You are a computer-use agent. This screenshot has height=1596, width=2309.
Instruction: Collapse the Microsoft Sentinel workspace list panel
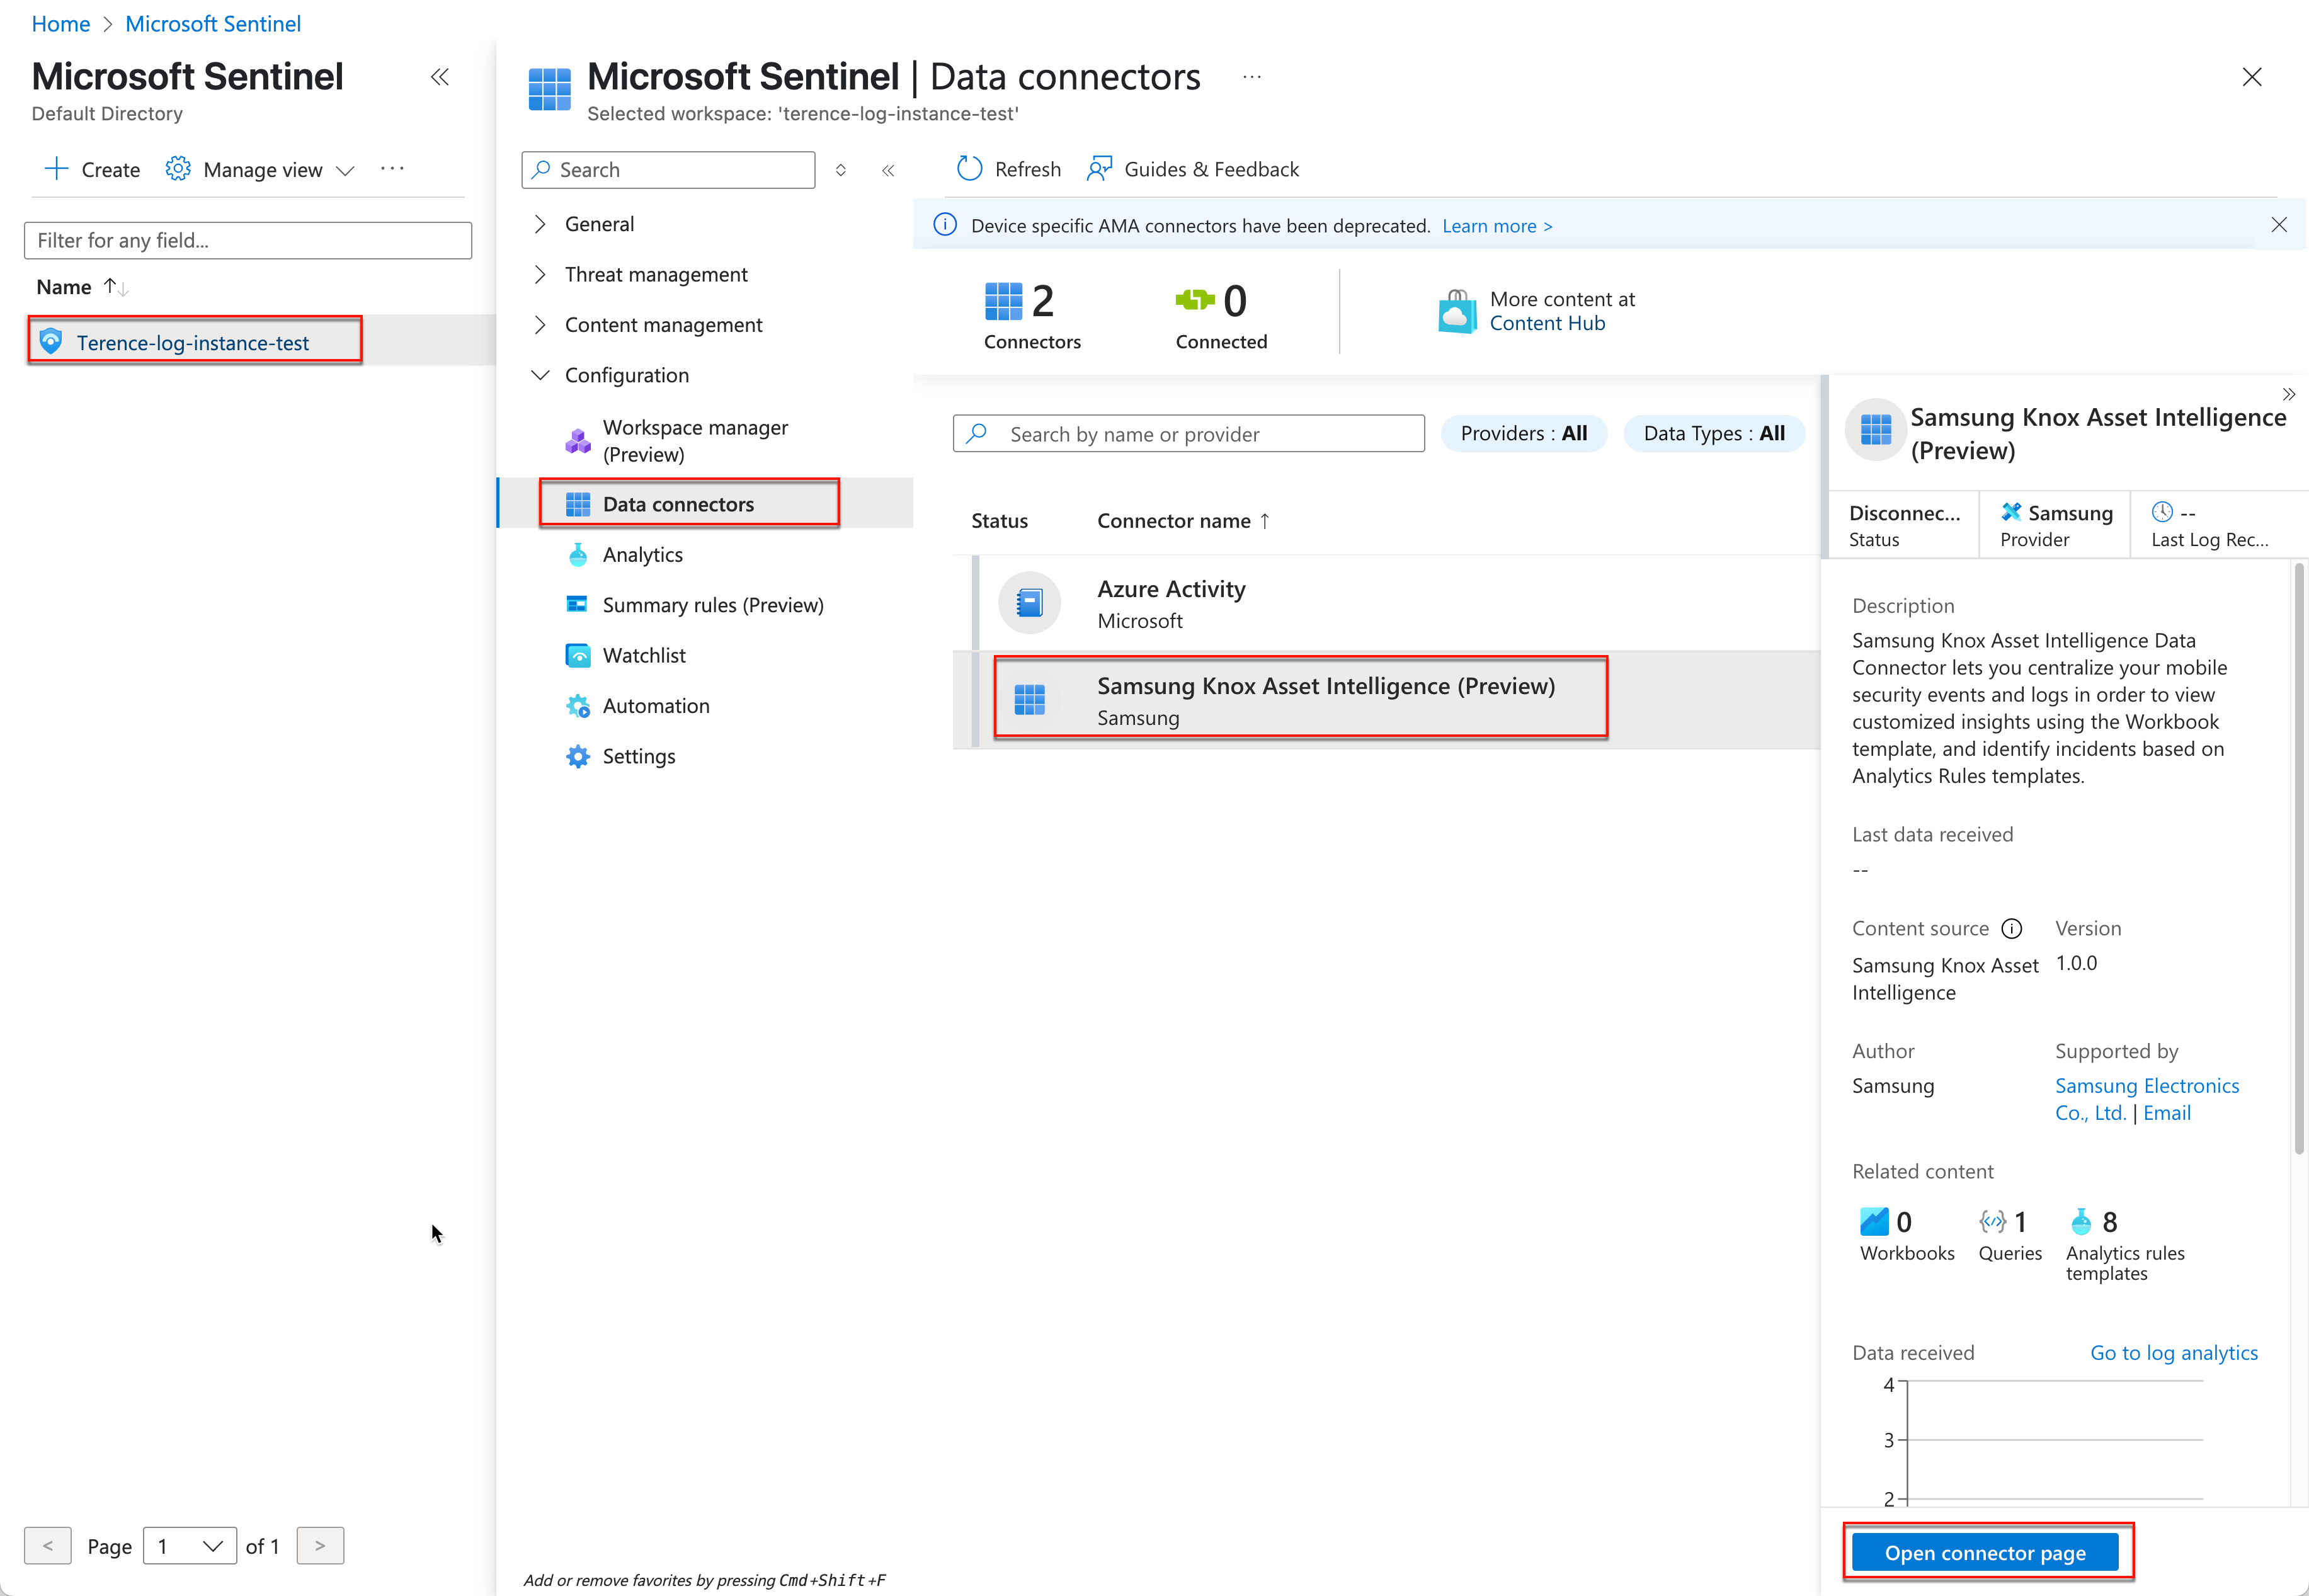pos(439,77)
